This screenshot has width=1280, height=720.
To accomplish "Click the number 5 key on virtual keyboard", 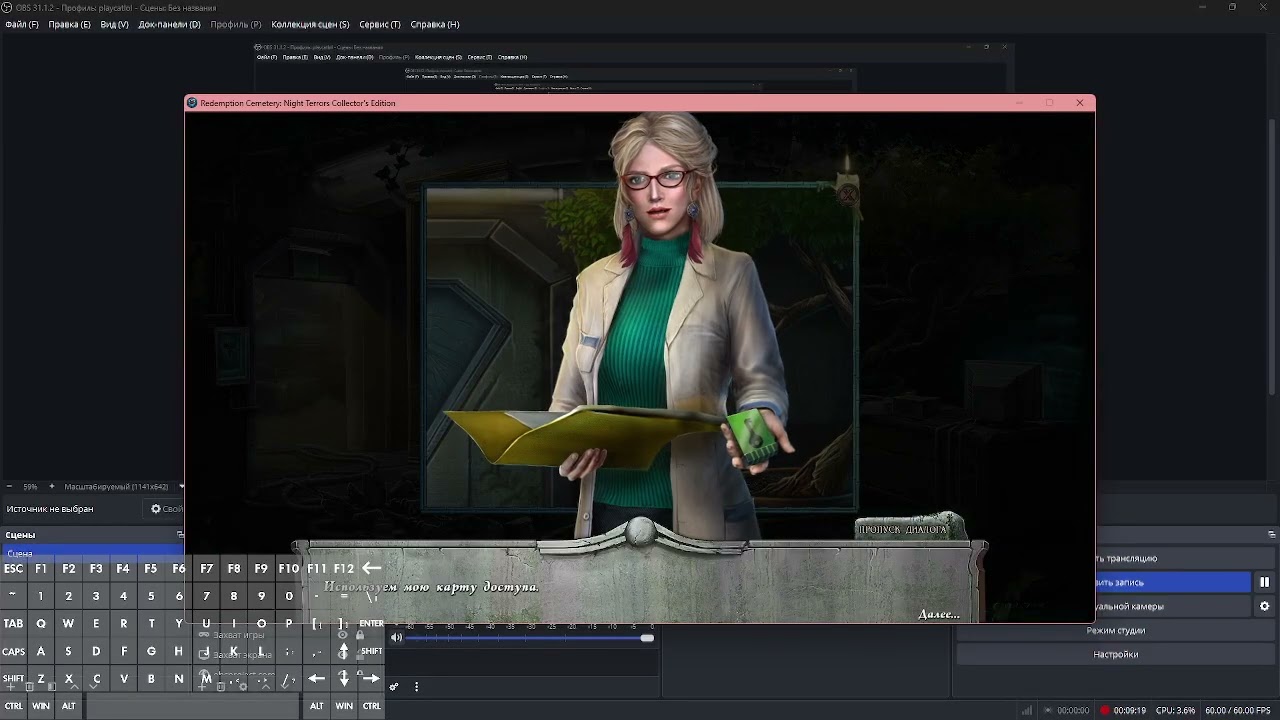I will coord(151,596).
